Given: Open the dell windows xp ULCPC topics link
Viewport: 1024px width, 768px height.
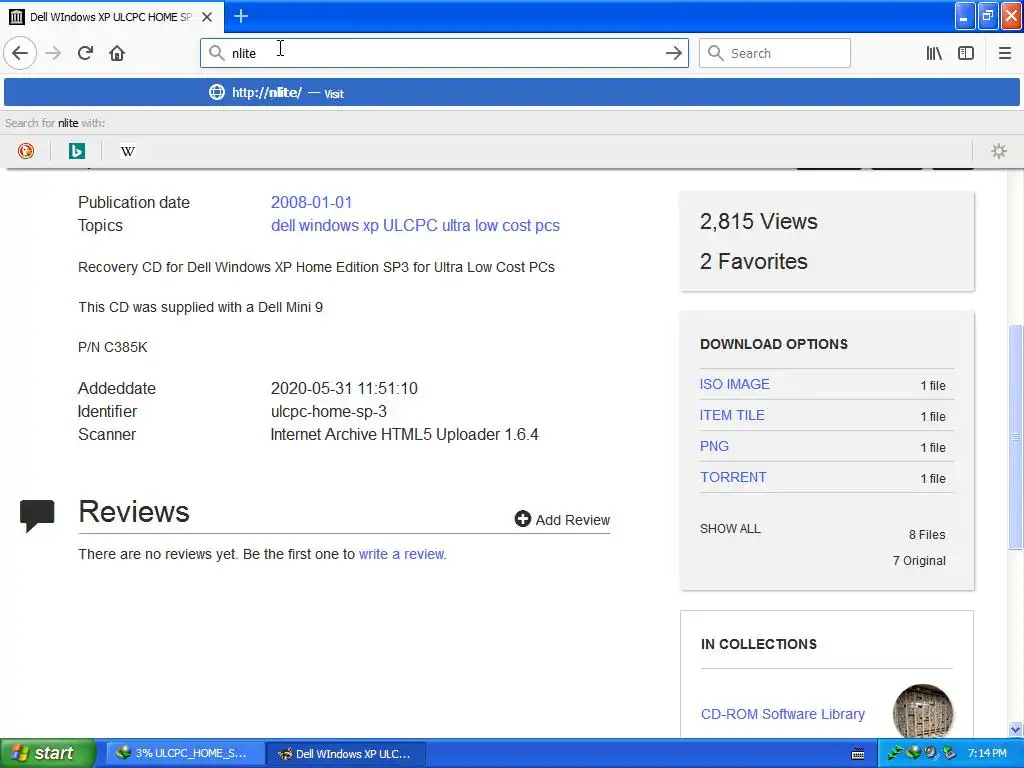Looking at the screenshot, I should coord(415,225).
